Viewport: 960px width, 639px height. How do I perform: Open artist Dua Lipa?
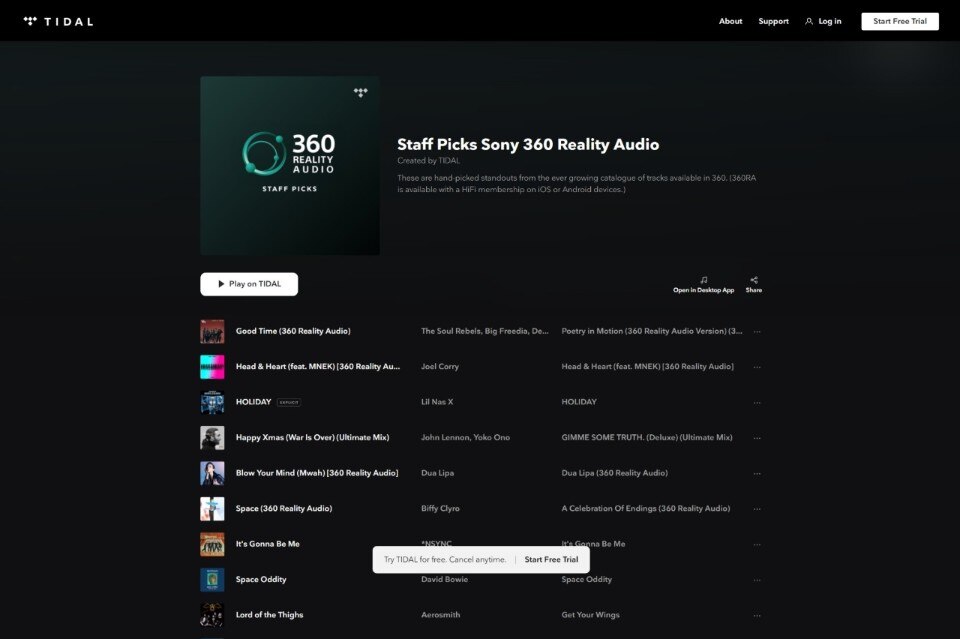(437, 473)
